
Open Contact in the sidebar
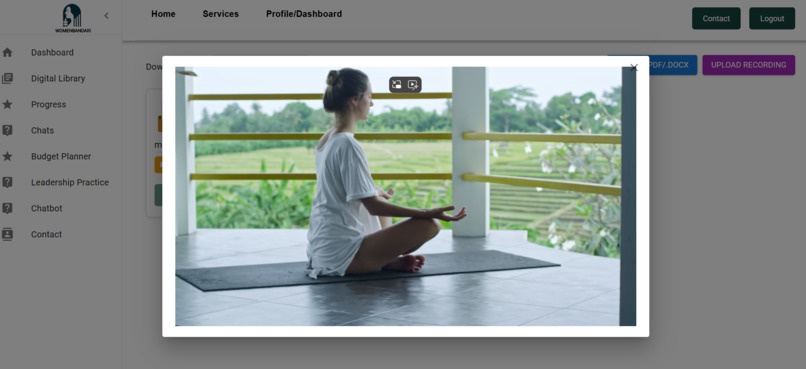point(46,234)
